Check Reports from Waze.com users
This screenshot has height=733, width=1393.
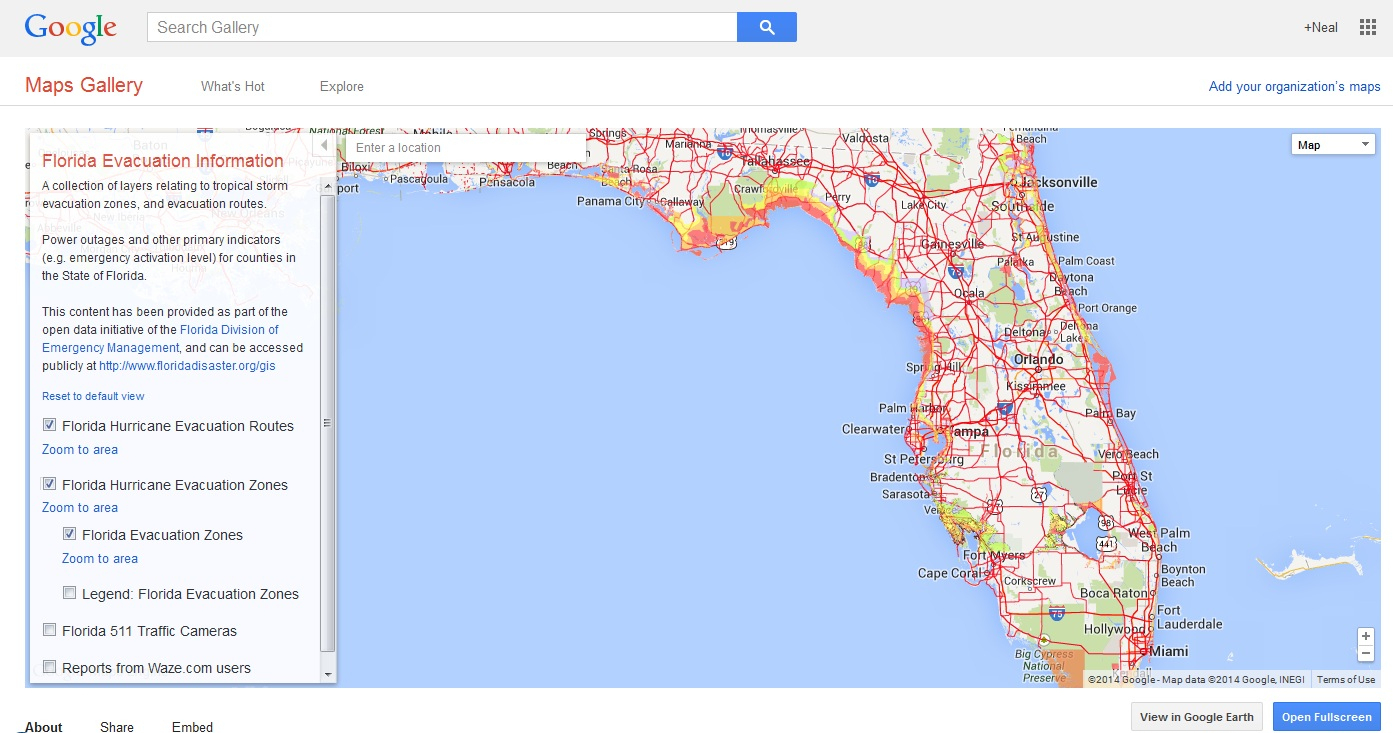tap(50, 667)
